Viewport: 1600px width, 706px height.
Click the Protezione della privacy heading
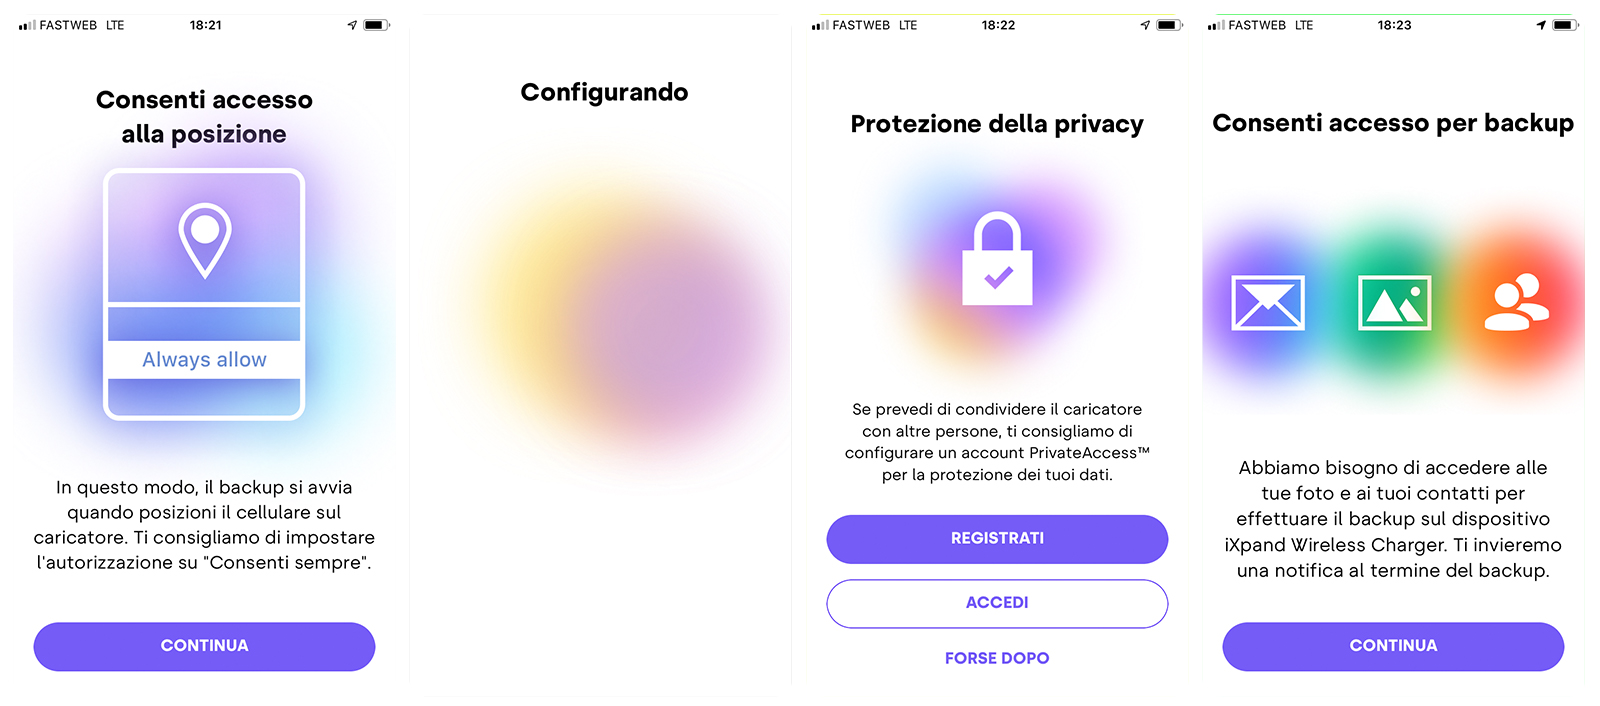[x=997, y=124]
